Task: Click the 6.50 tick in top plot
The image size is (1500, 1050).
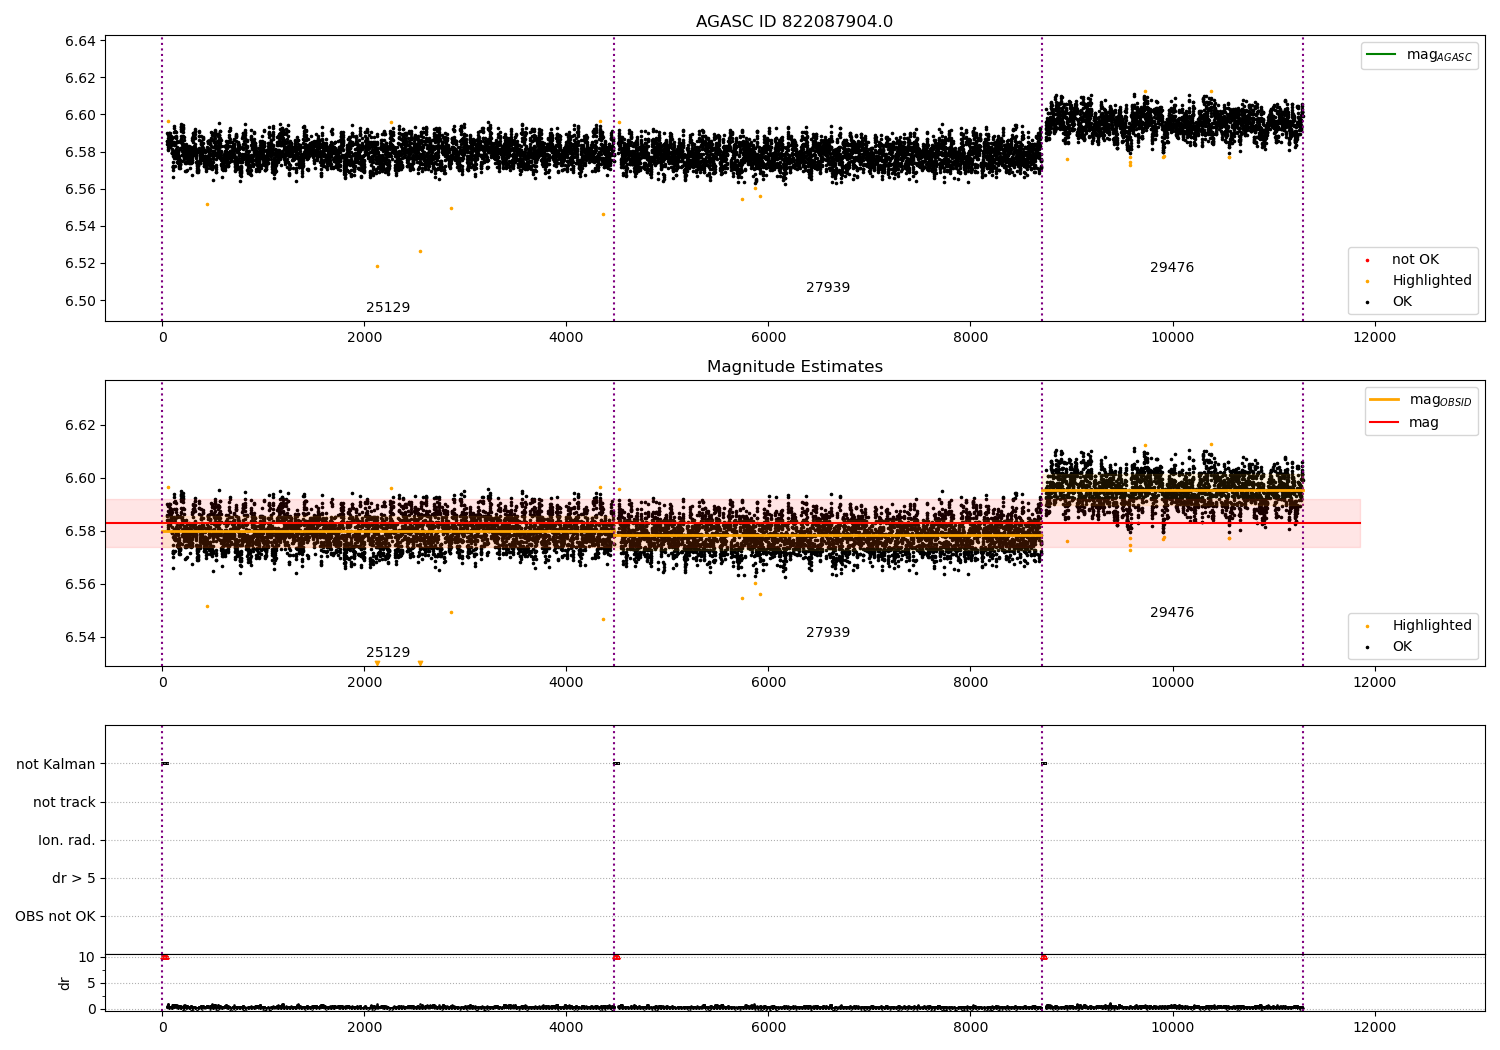Action: pos(80,301)
